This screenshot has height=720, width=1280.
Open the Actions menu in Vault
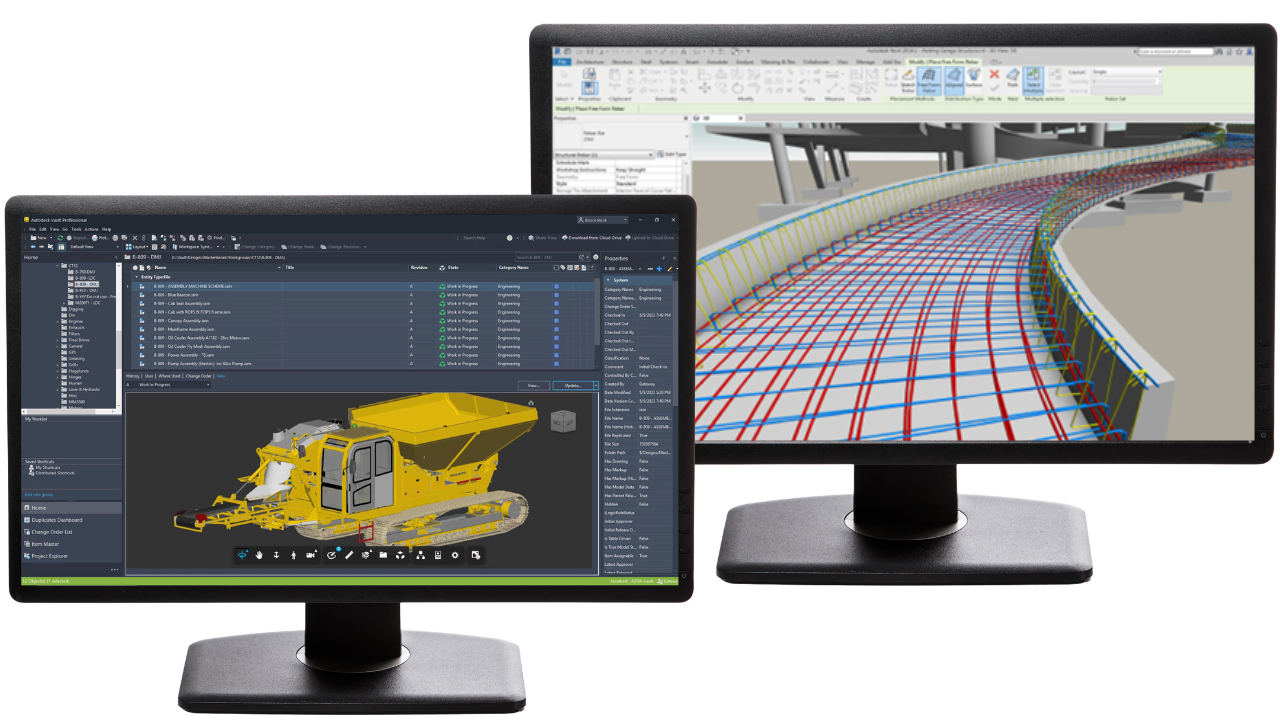coord(91,229)
